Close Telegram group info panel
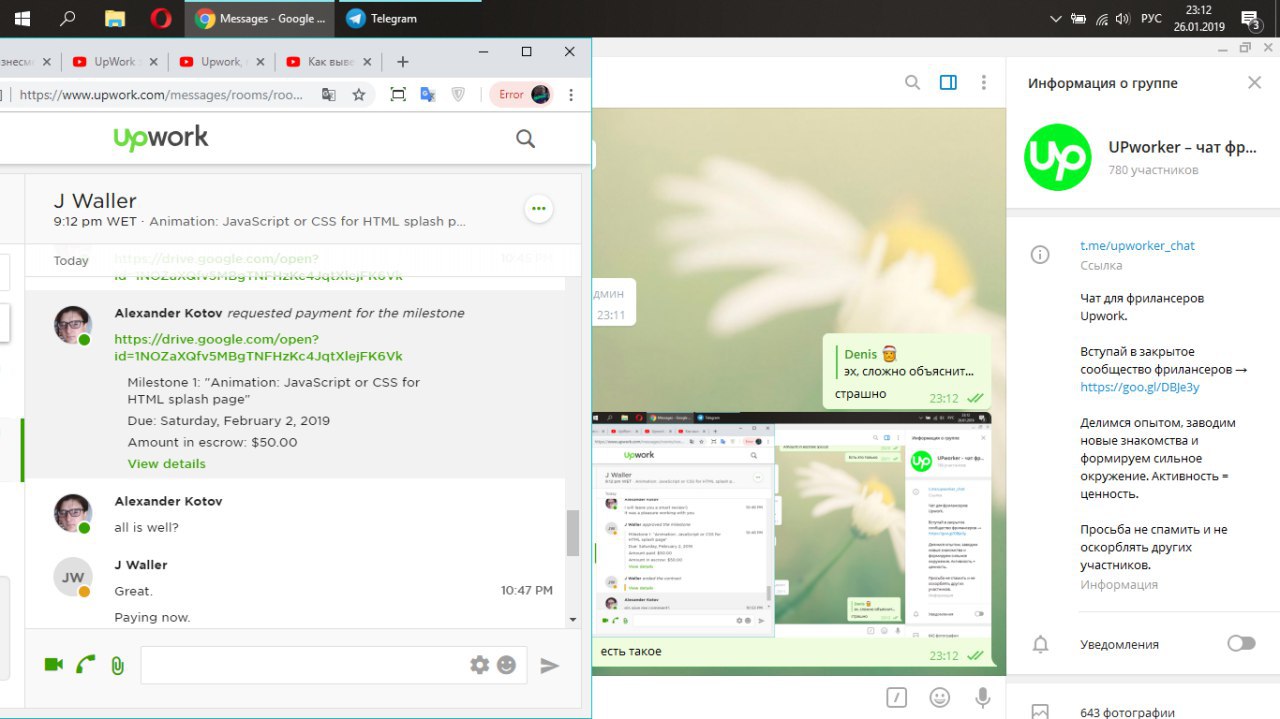This screenshot has height=719, width=1280. pyautogui.click(x=1254, y=83)
